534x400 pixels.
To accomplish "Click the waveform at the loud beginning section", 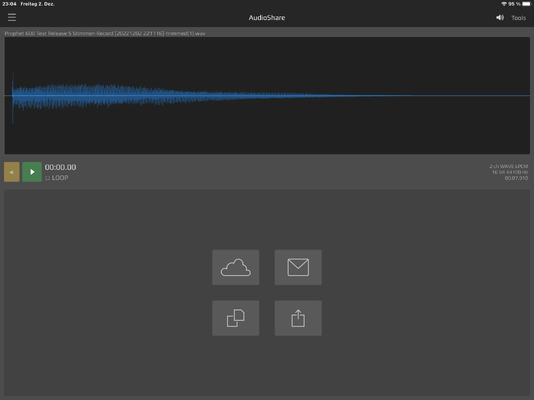I will pyautogui.click(x=68, y=96).
